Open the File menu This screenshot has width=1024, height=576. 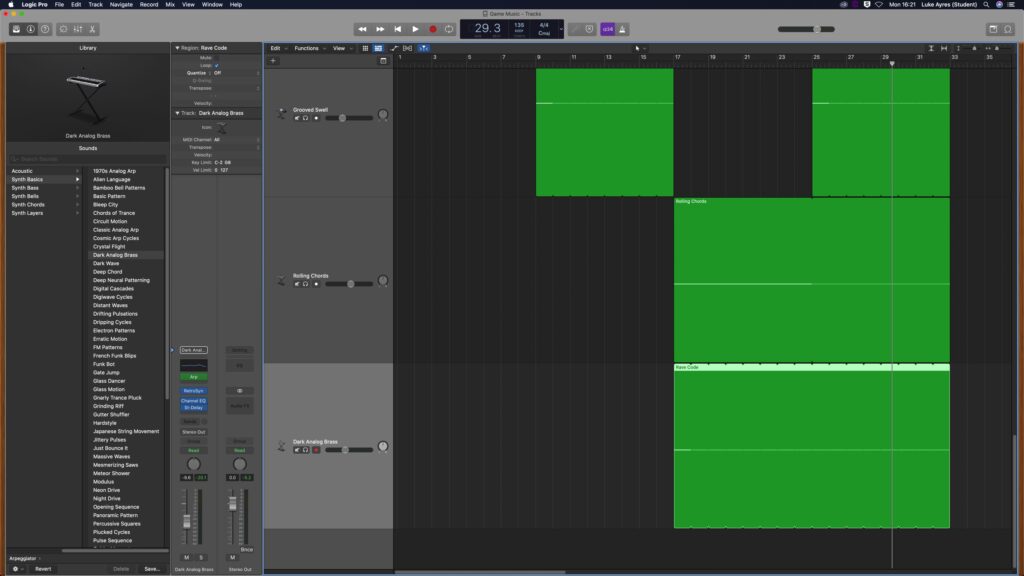click(59, 5)
